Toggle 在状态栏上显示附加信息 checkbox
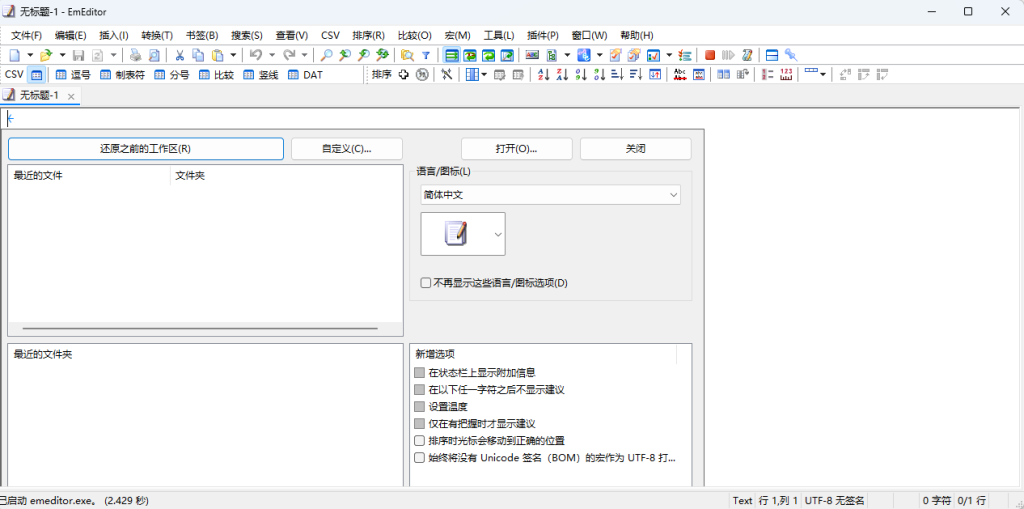This screenshot has height=509, width=1024. pyautogui.click(x=419, y=372)
